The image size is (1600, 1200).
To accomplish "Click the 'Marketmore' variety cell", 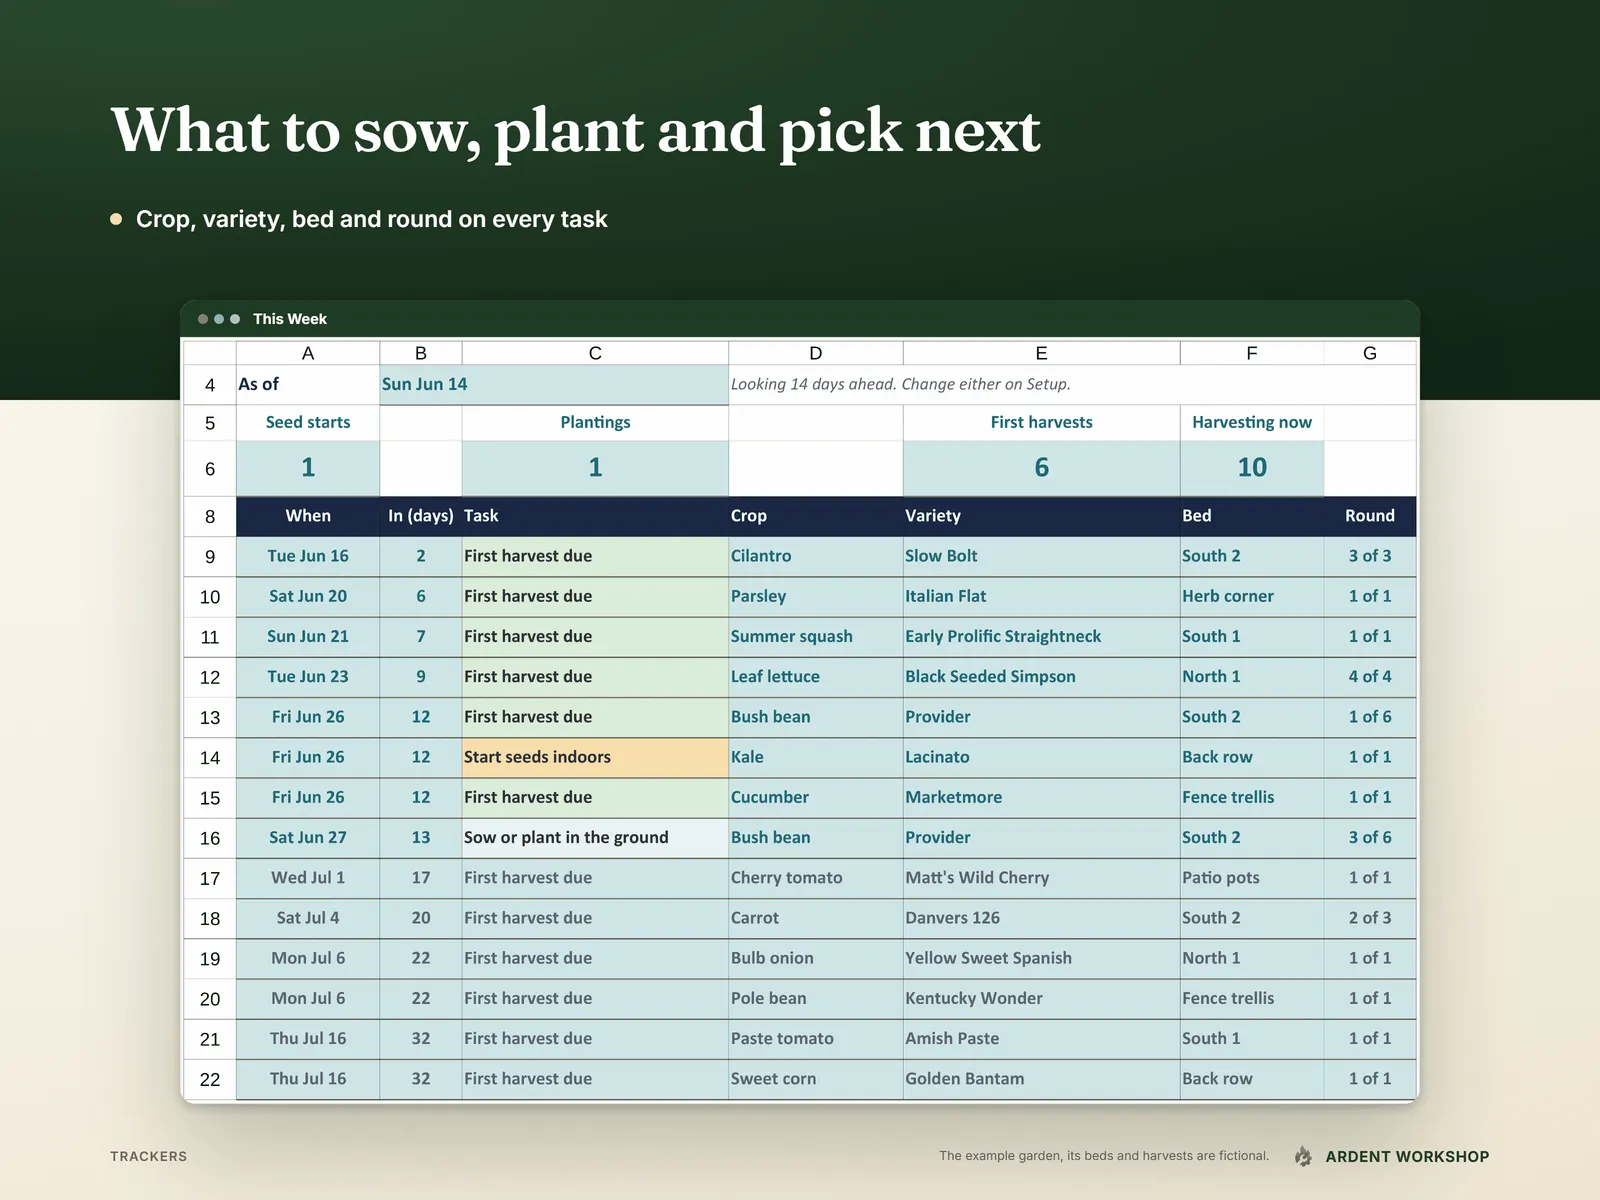I will coord(1041,798).
